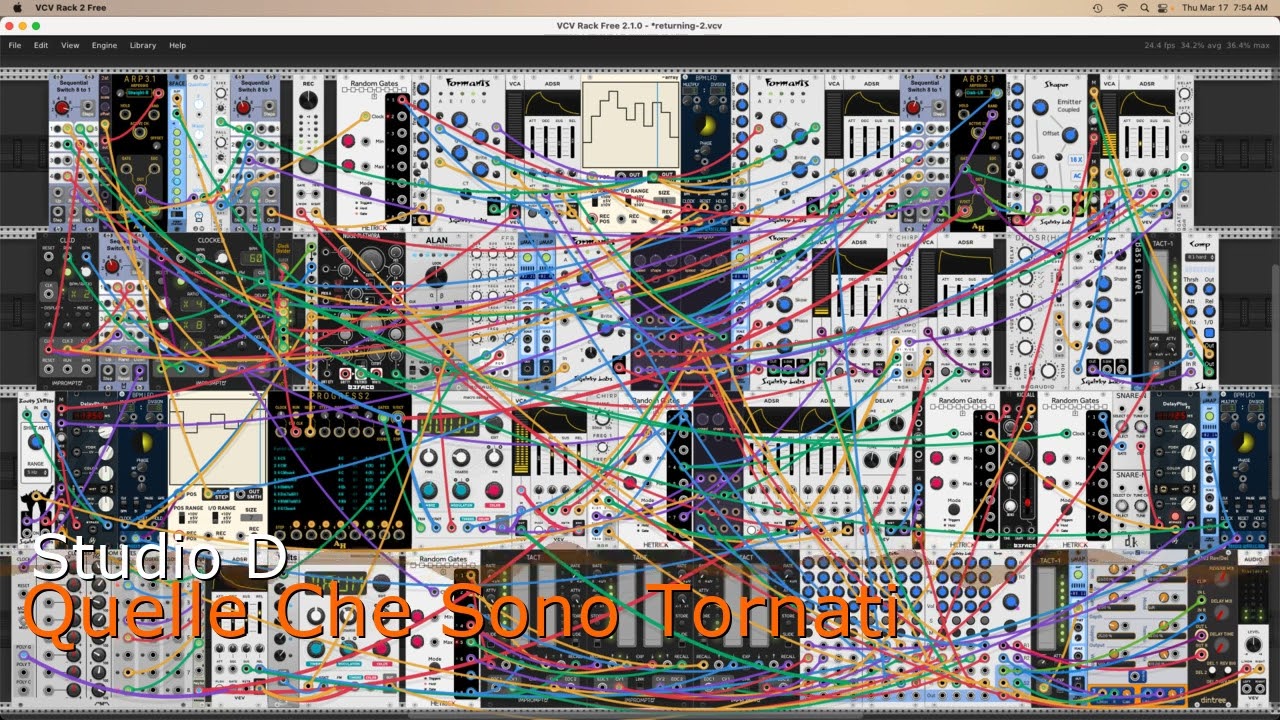Open the Comp ratio dropdown
The image size is (1280, 720).
[x=1200, y=257]
